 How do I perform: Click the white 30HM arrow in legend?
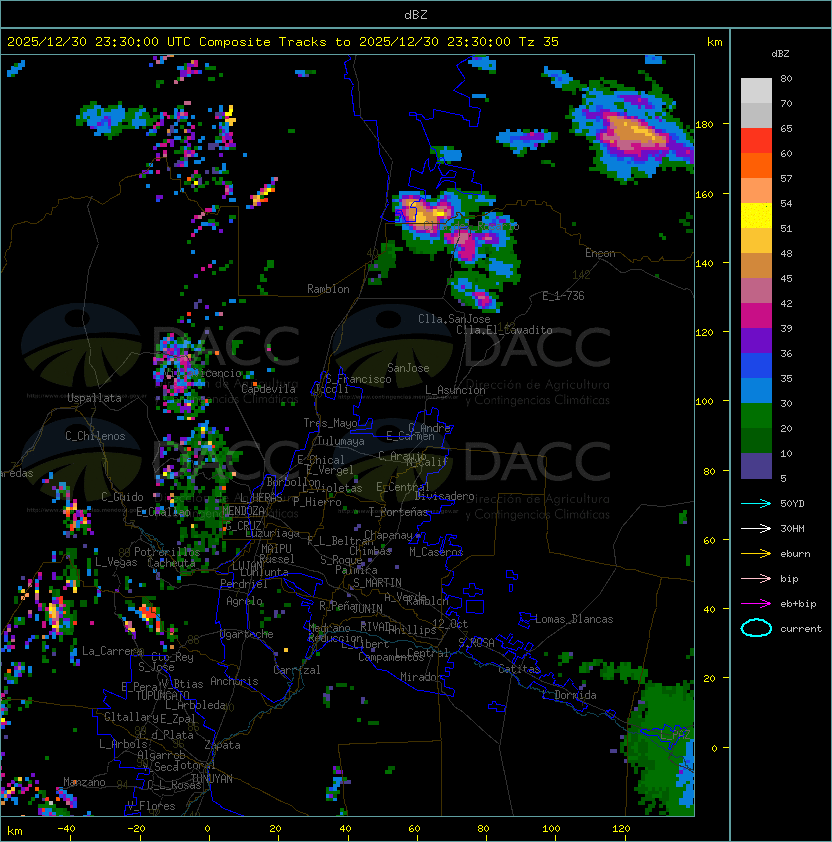pos(756,528)
